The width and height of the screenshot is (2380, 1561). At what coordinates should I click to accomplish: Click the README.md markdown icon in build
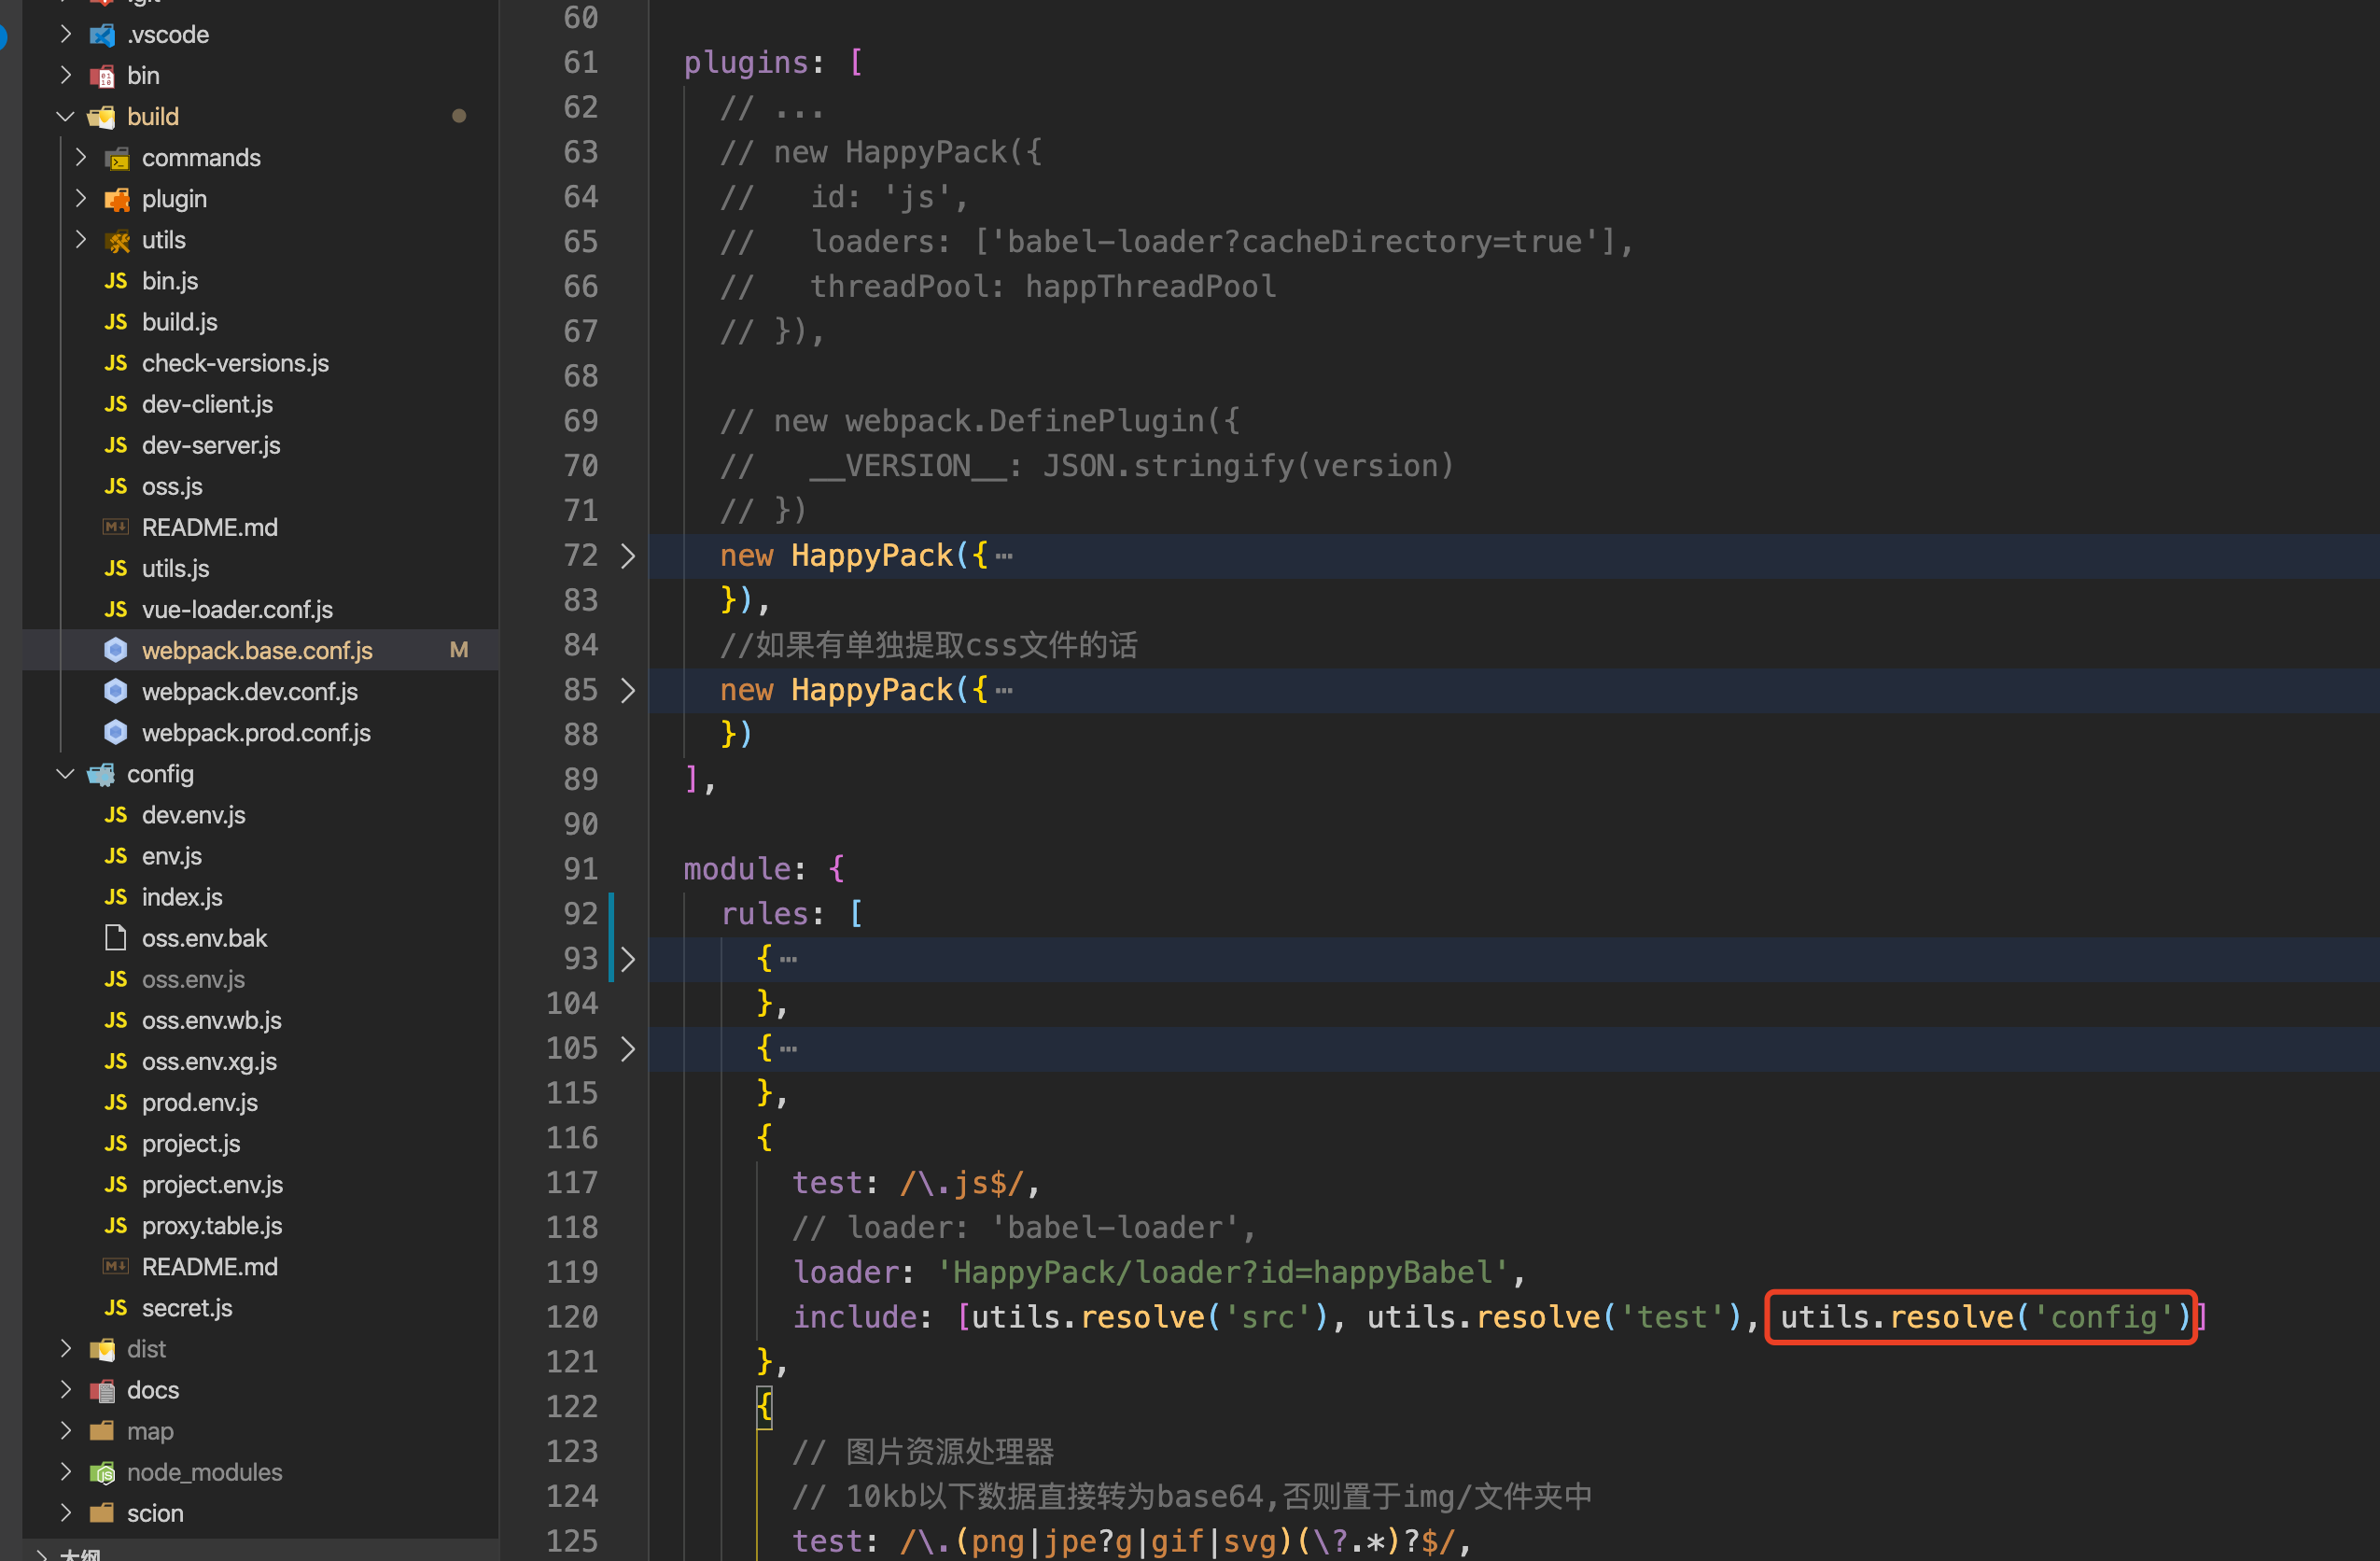pos(116,527)
